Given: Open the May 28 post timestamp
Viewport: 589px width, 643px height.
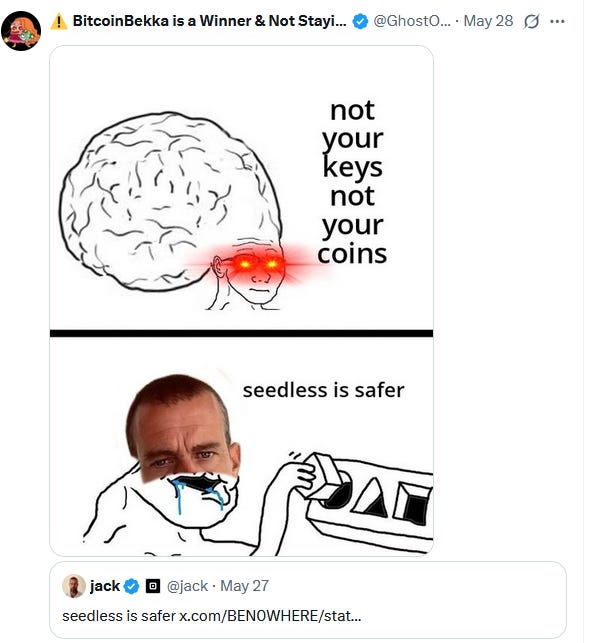Looking at the screenshot, I should tap(488, 21).
